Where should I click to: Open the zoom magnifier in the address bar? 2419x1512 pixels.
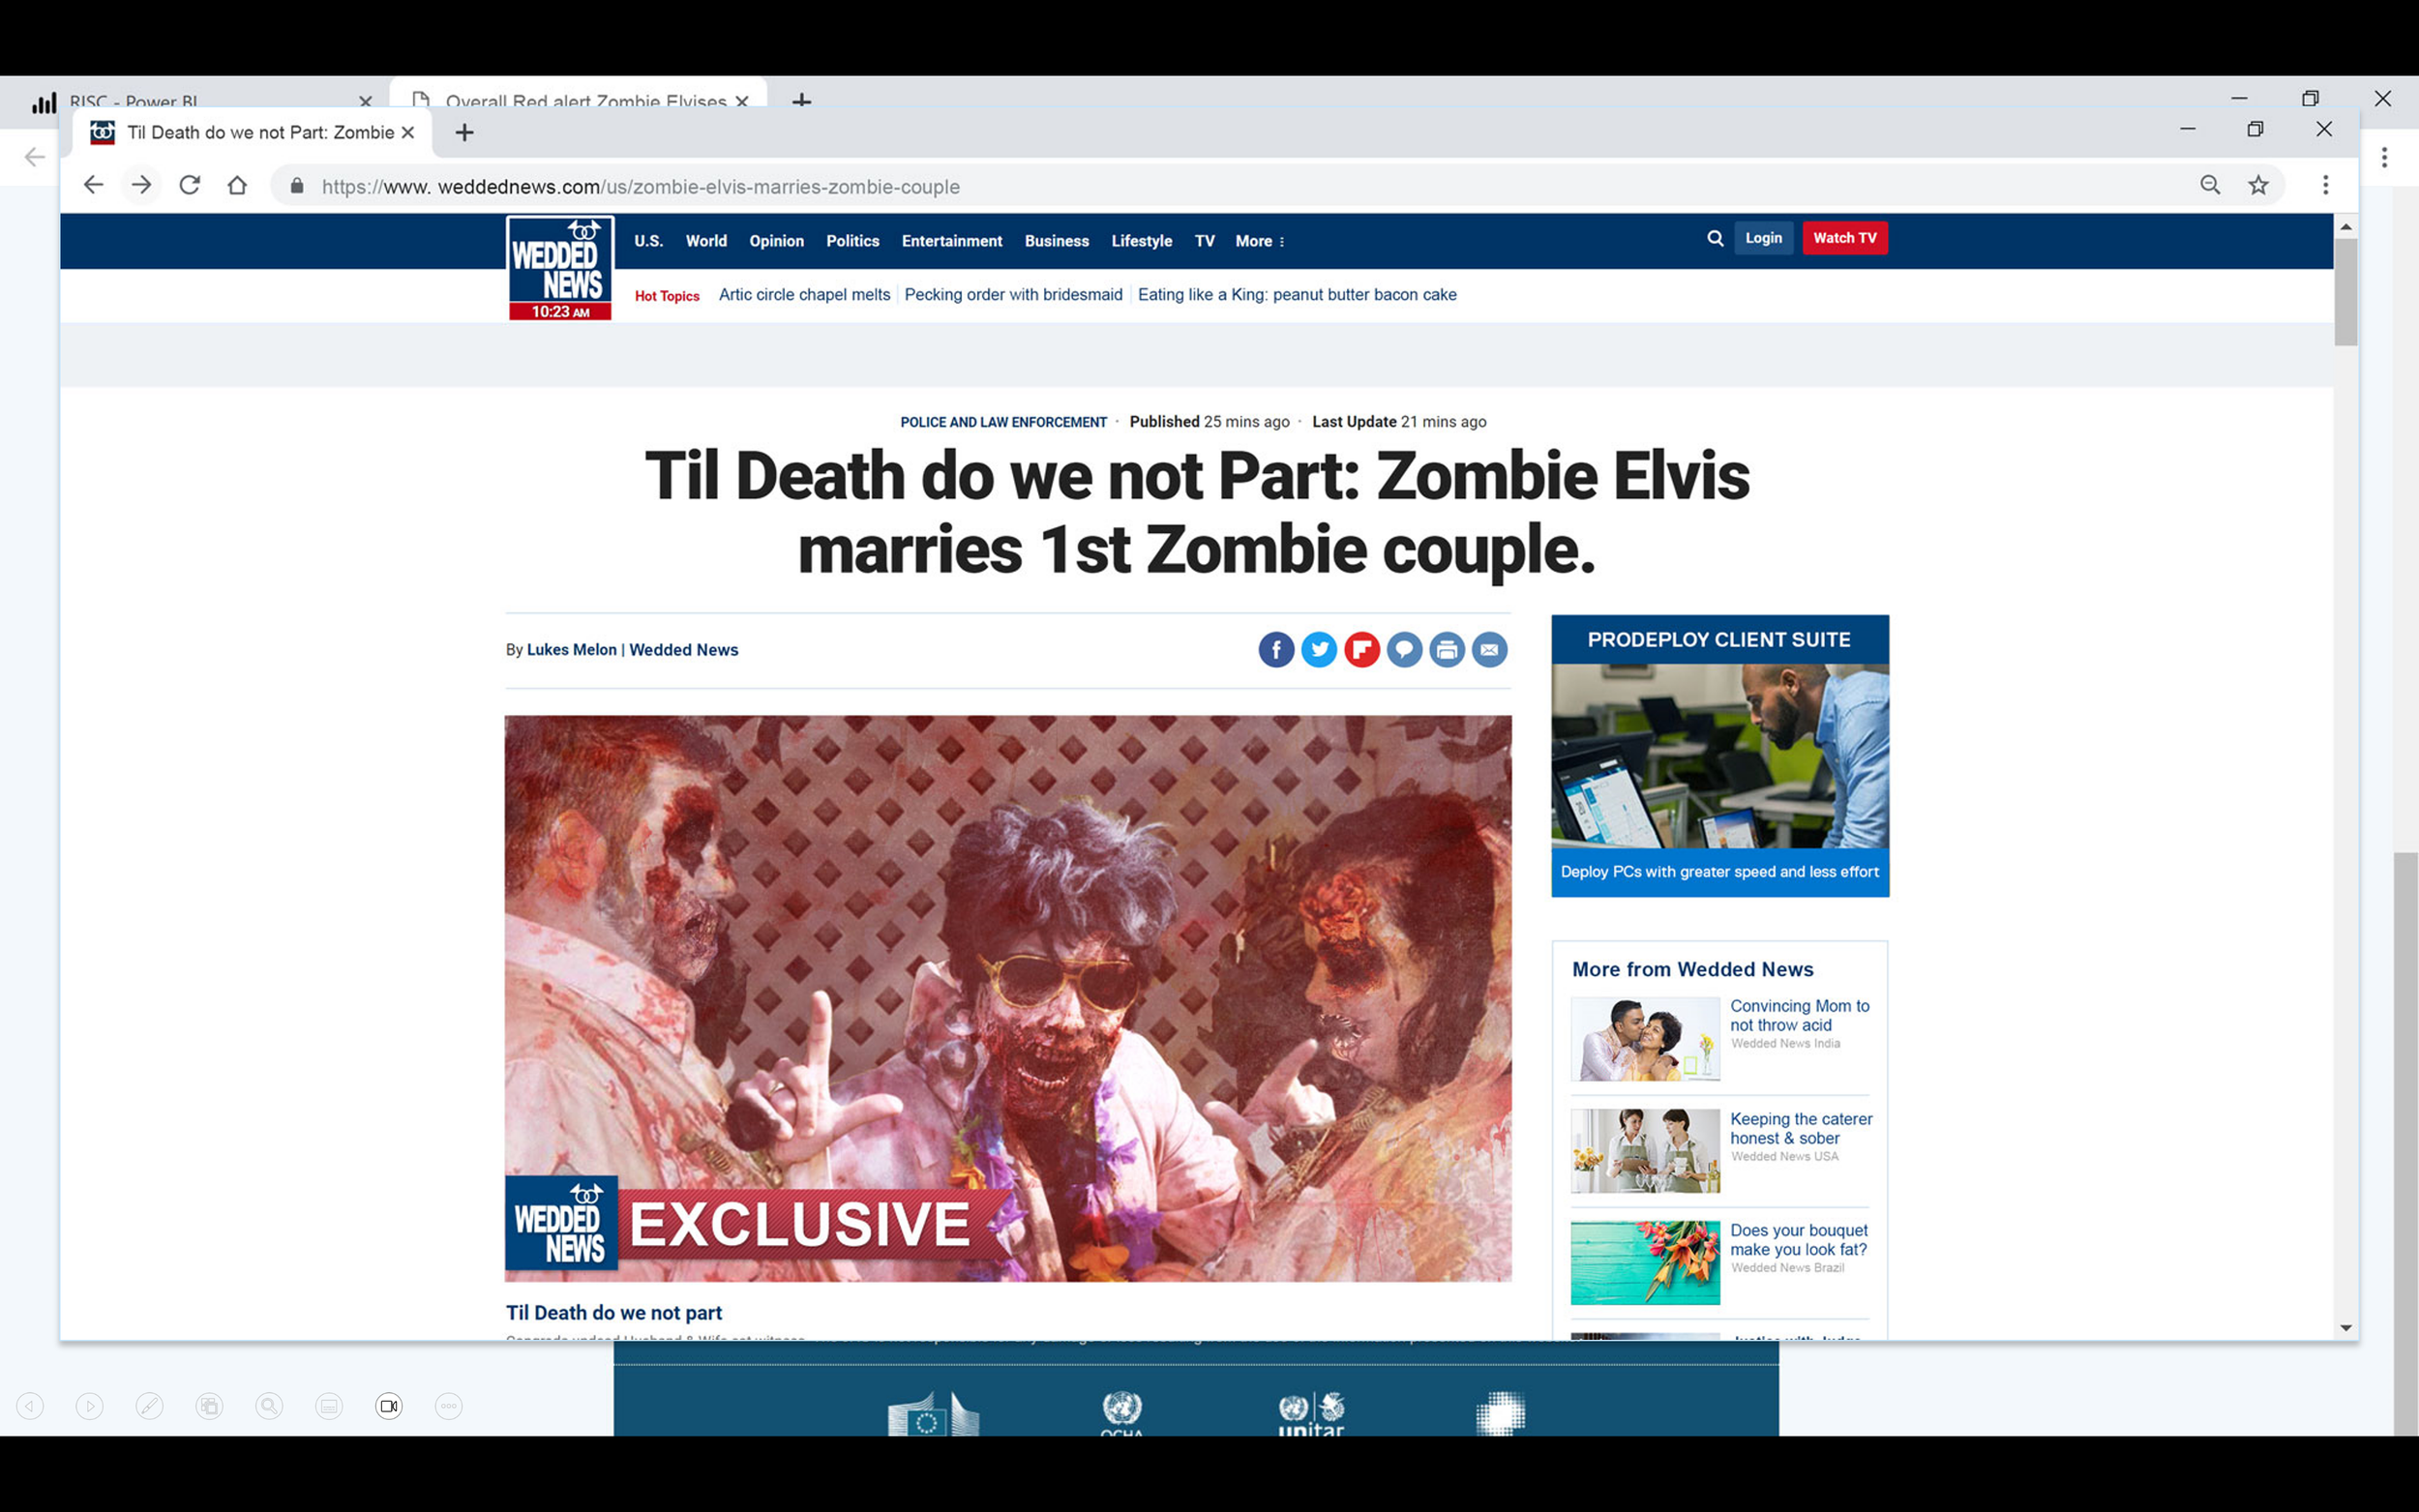coord(2210,185)
